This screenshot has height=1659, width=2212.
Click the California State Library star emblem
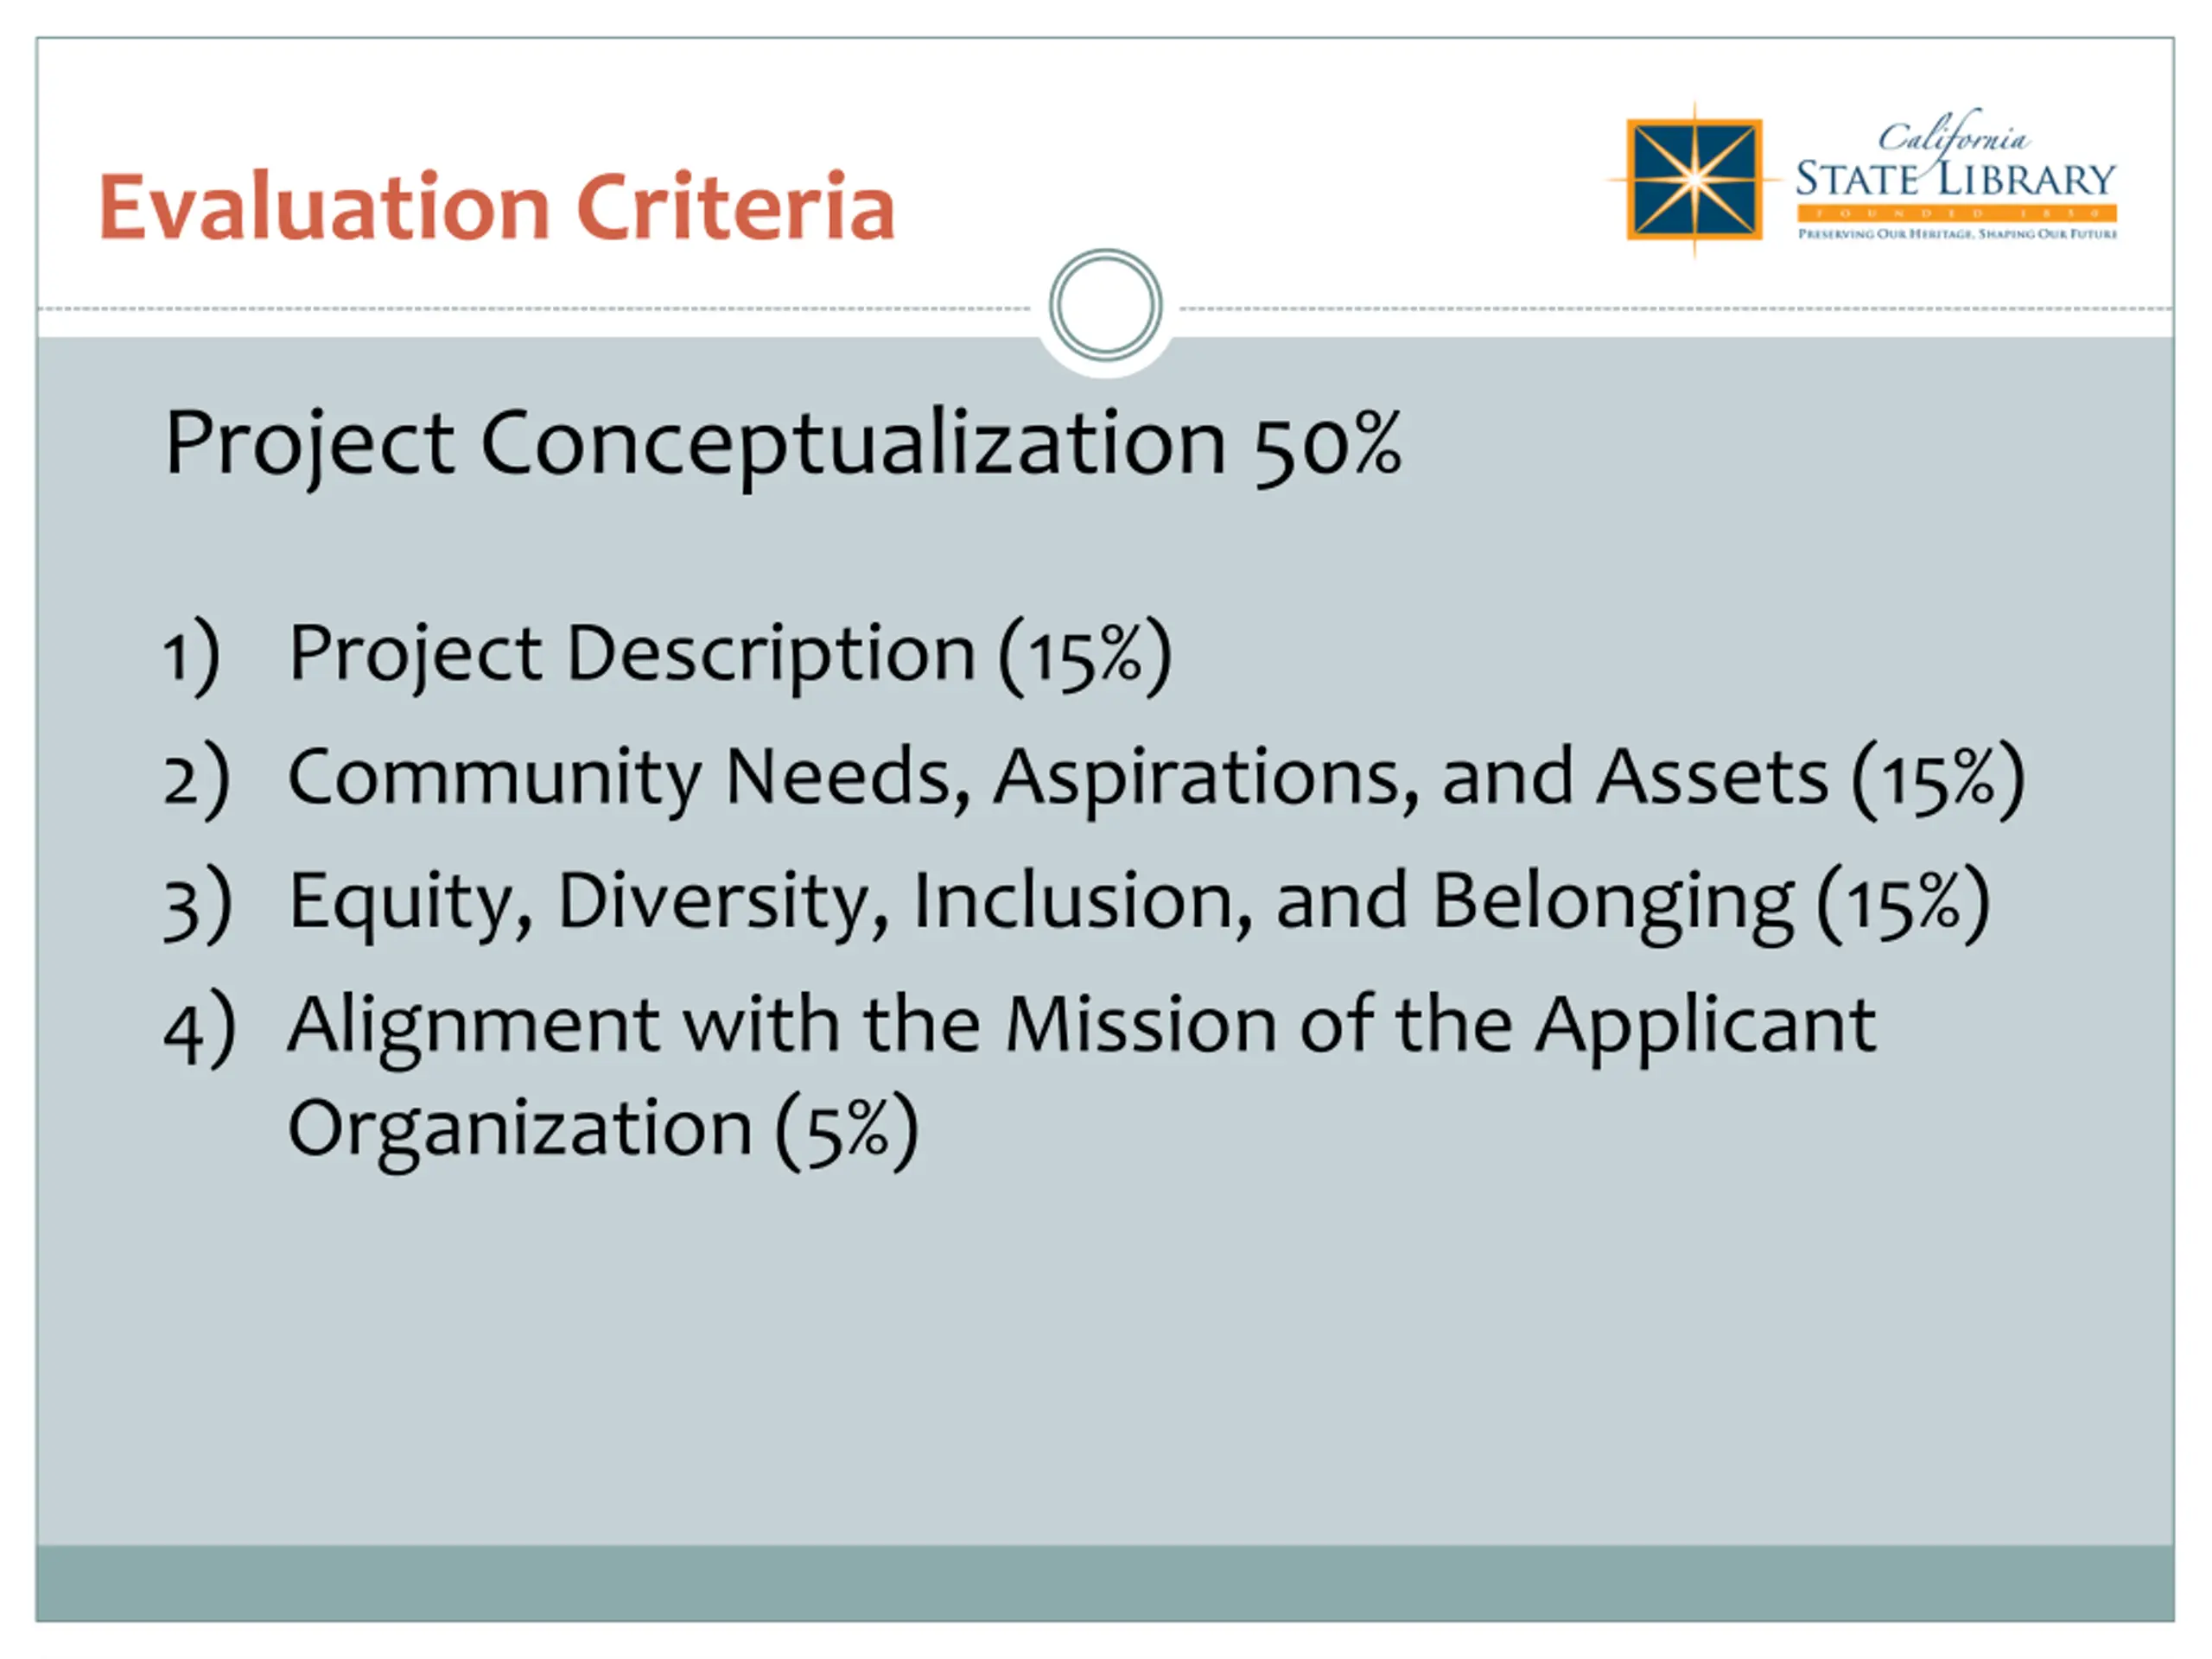pyautogui.click(x=1694, y=180)
